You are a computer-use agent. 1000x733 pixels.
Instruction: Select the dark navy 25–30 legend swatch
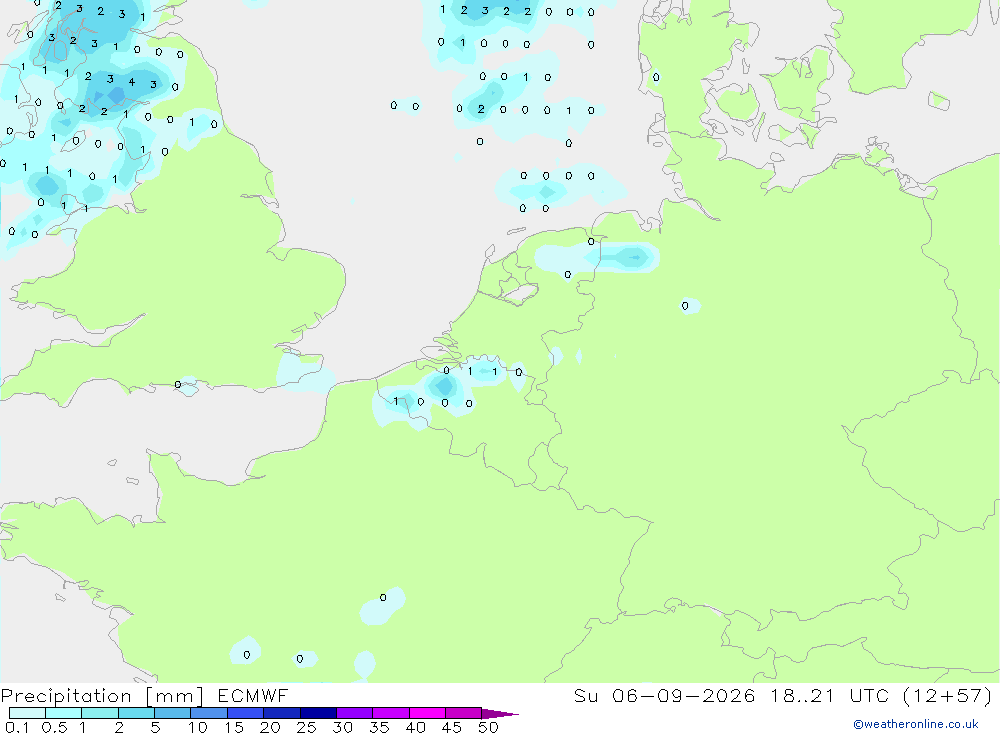pyautogui.click(x=318, y=713)
